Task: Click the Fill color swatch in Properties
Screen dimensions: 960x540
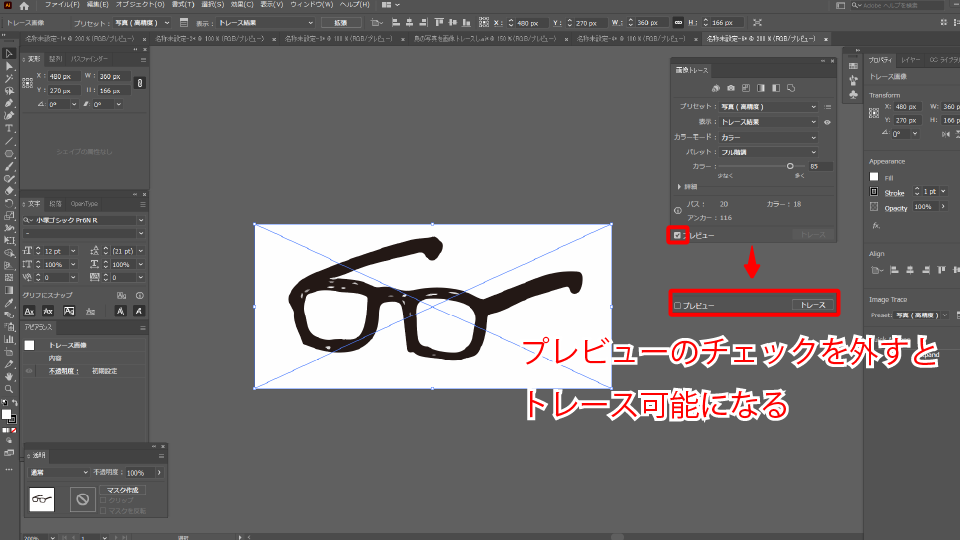Action: [x=874, y=177]
